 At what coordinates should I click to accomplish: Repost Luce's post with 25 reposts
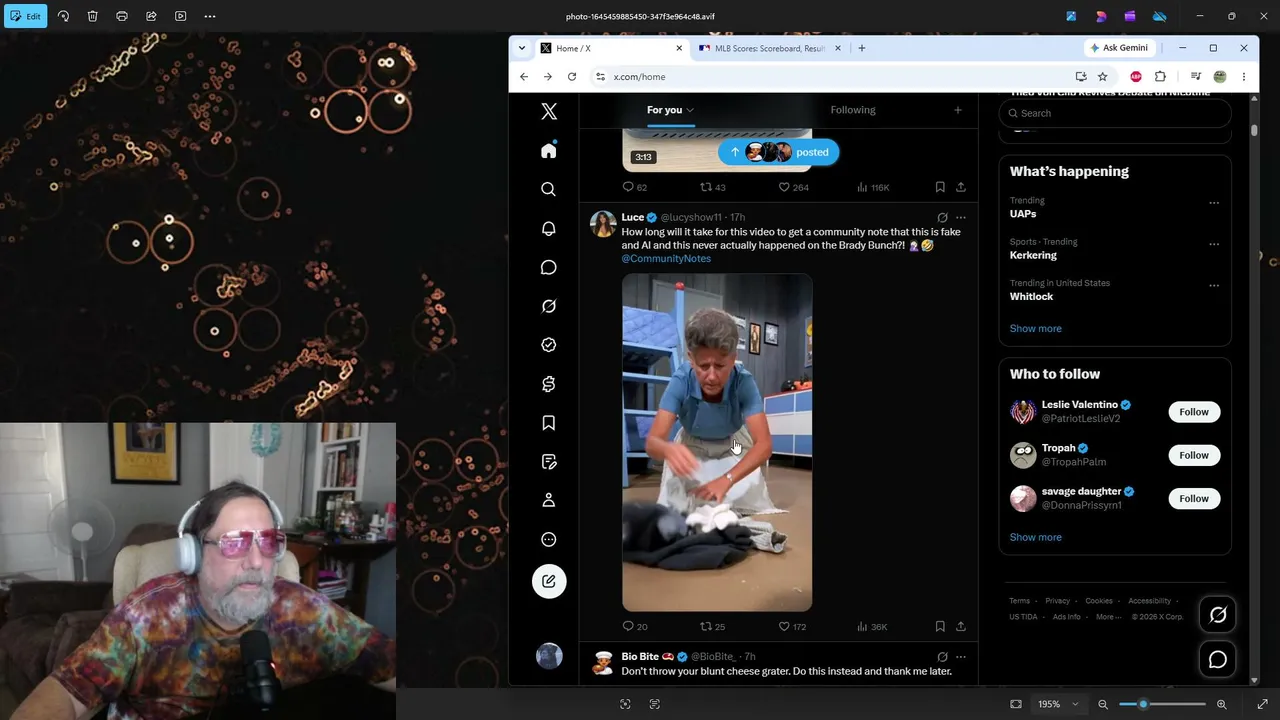(713, 627)
